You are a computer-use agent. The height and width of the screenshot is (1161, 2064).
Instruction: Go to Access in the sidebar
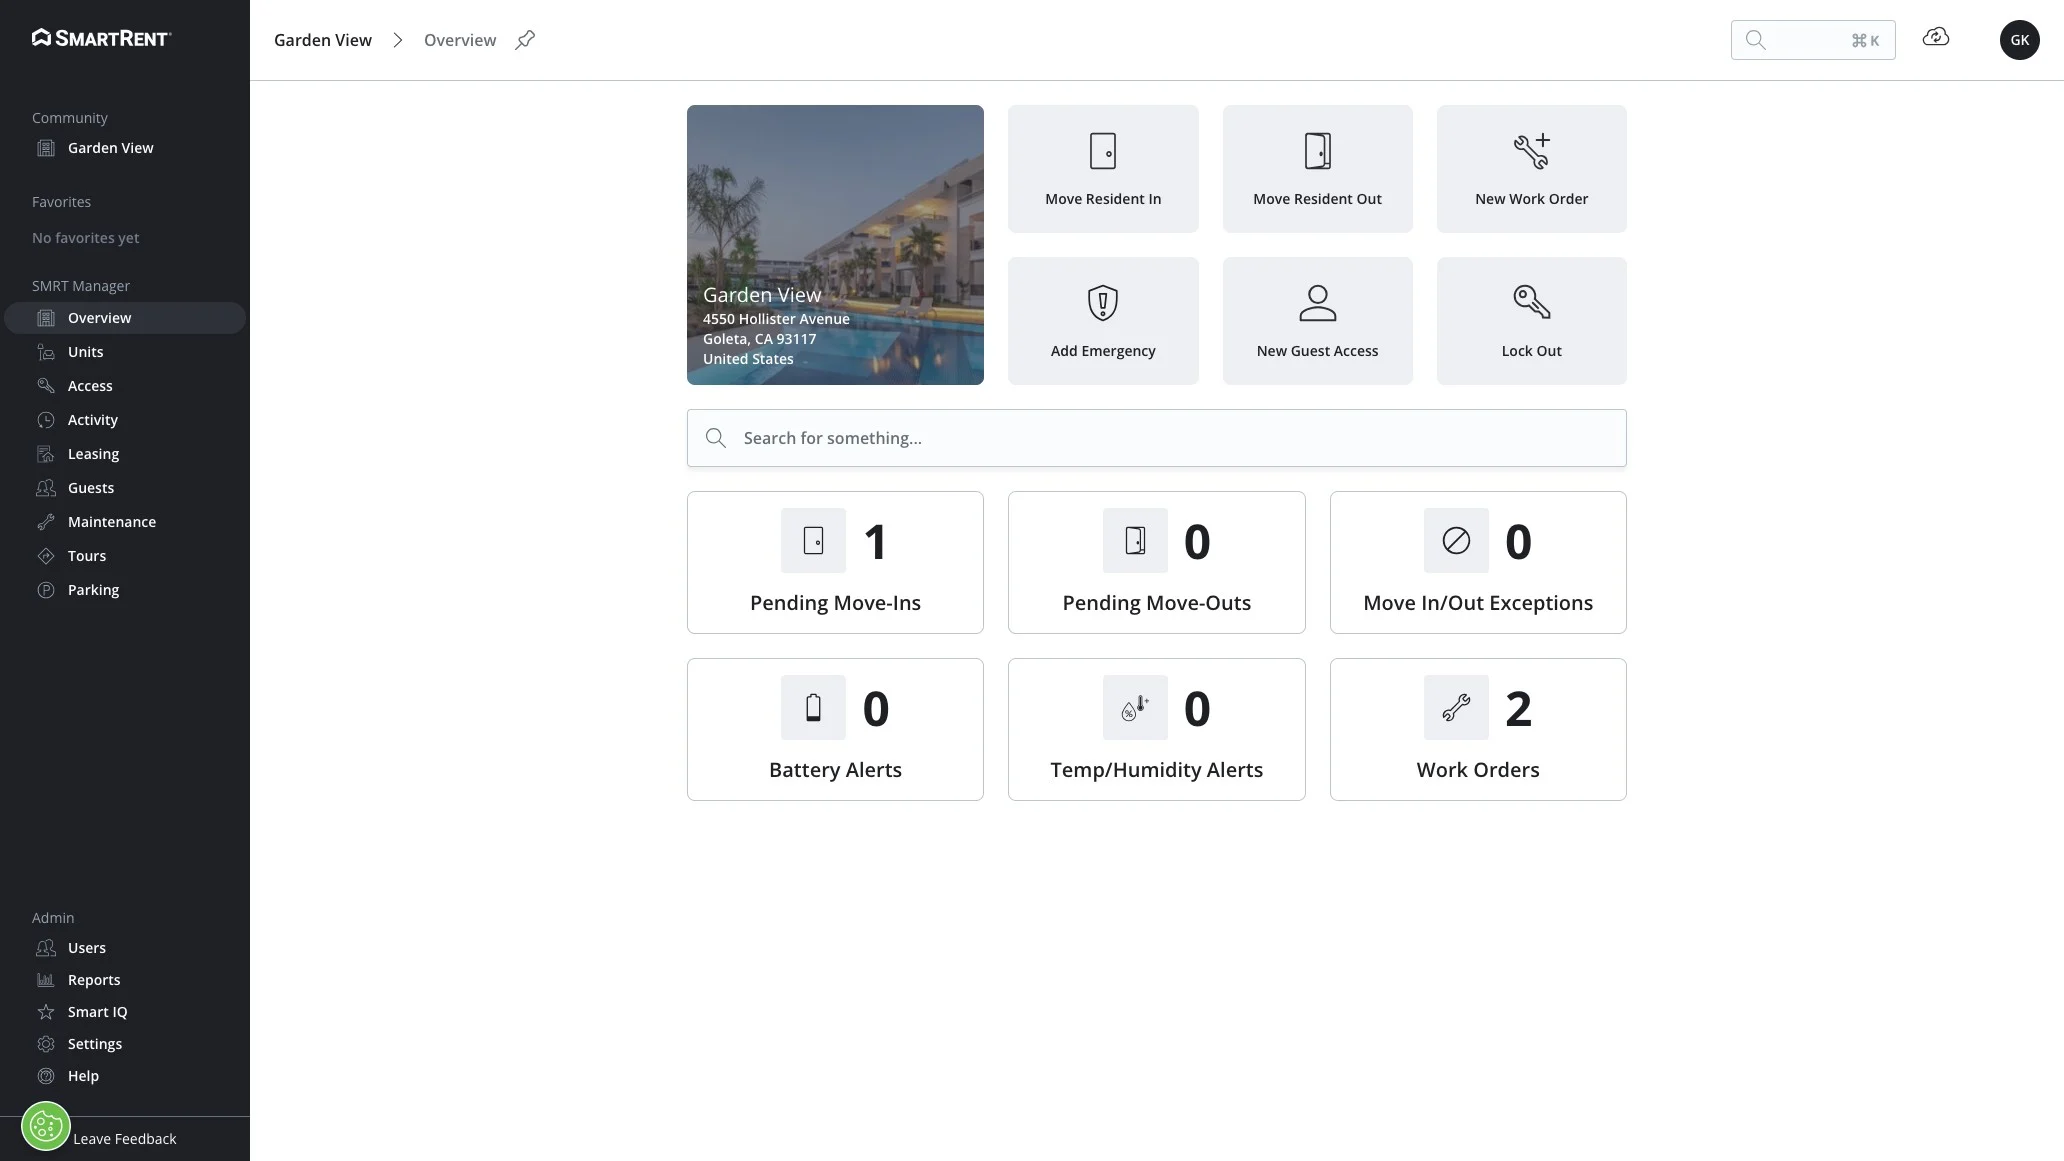tap(125, 386)
